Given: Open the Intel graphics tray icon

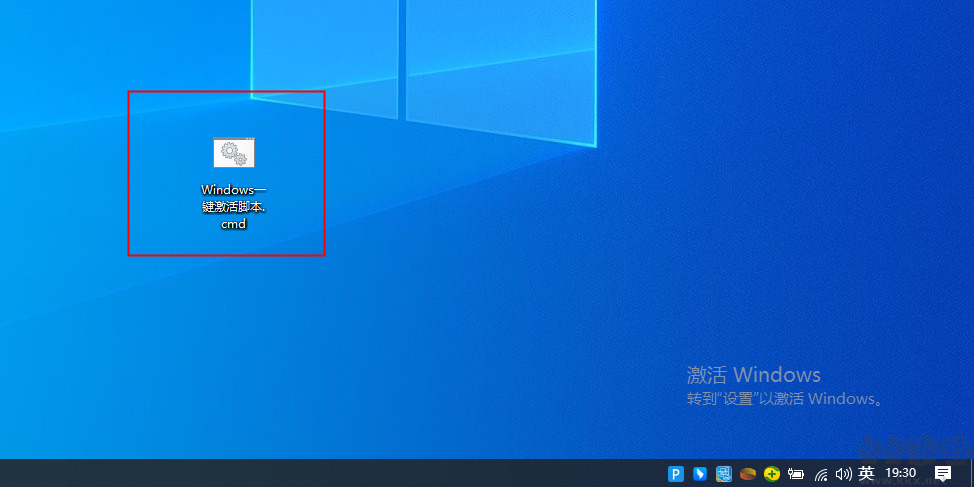Looking at the screenshot, I should (x=724, y=474).
